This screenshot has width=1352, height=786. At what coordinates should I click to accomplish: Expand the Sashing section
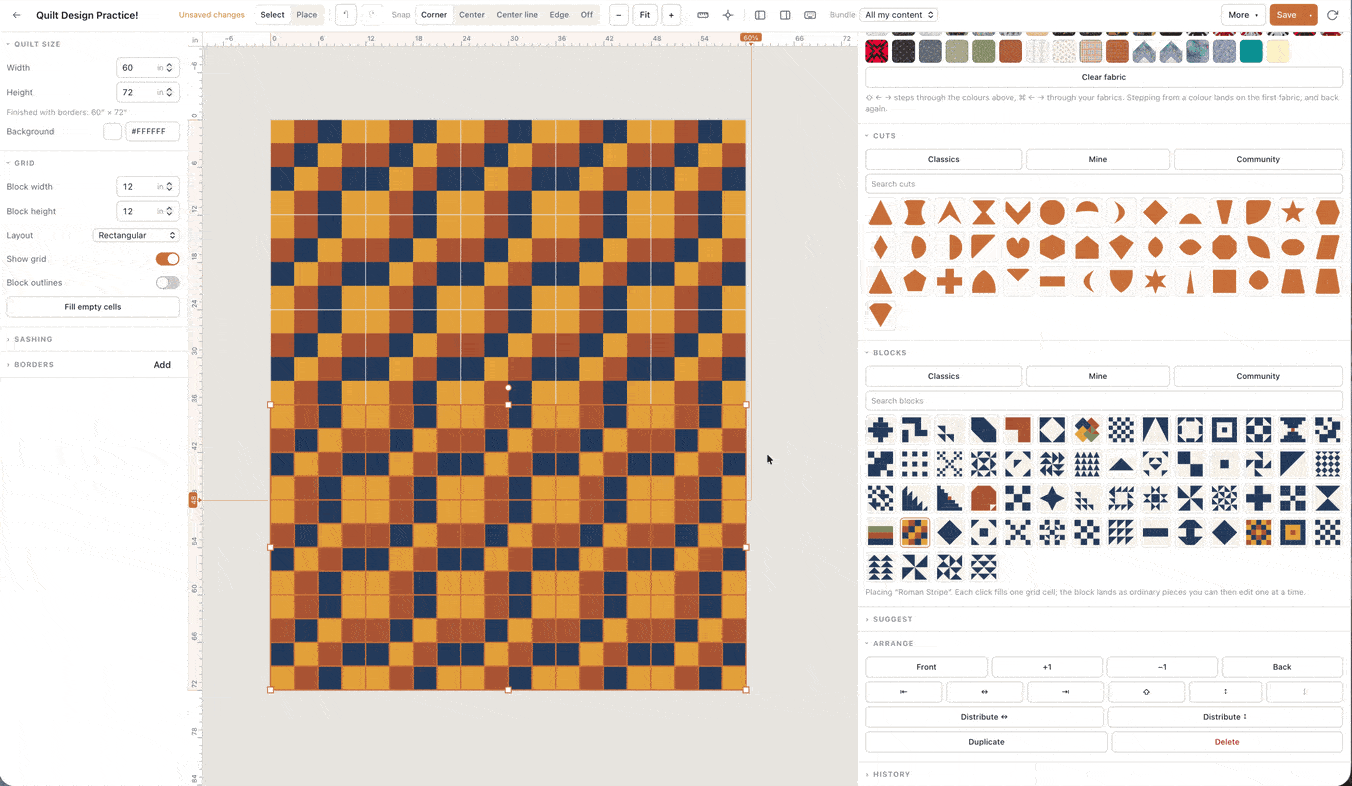33,339
